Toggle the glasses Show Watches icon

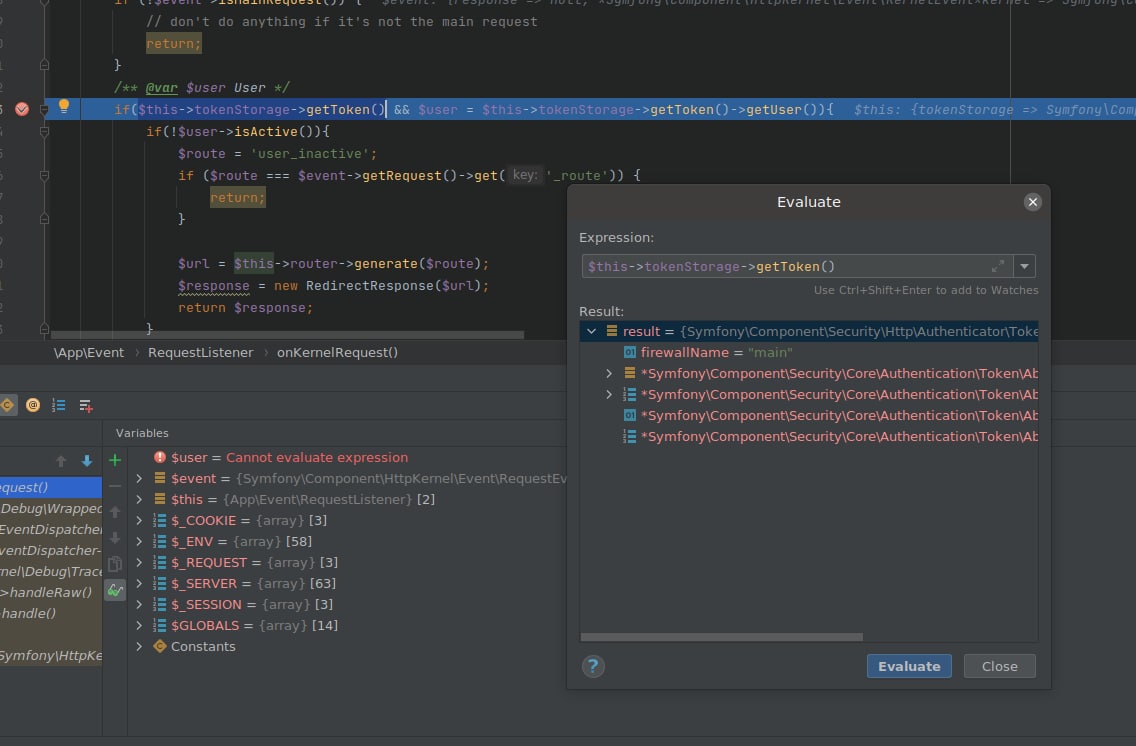tap(115, 590)
